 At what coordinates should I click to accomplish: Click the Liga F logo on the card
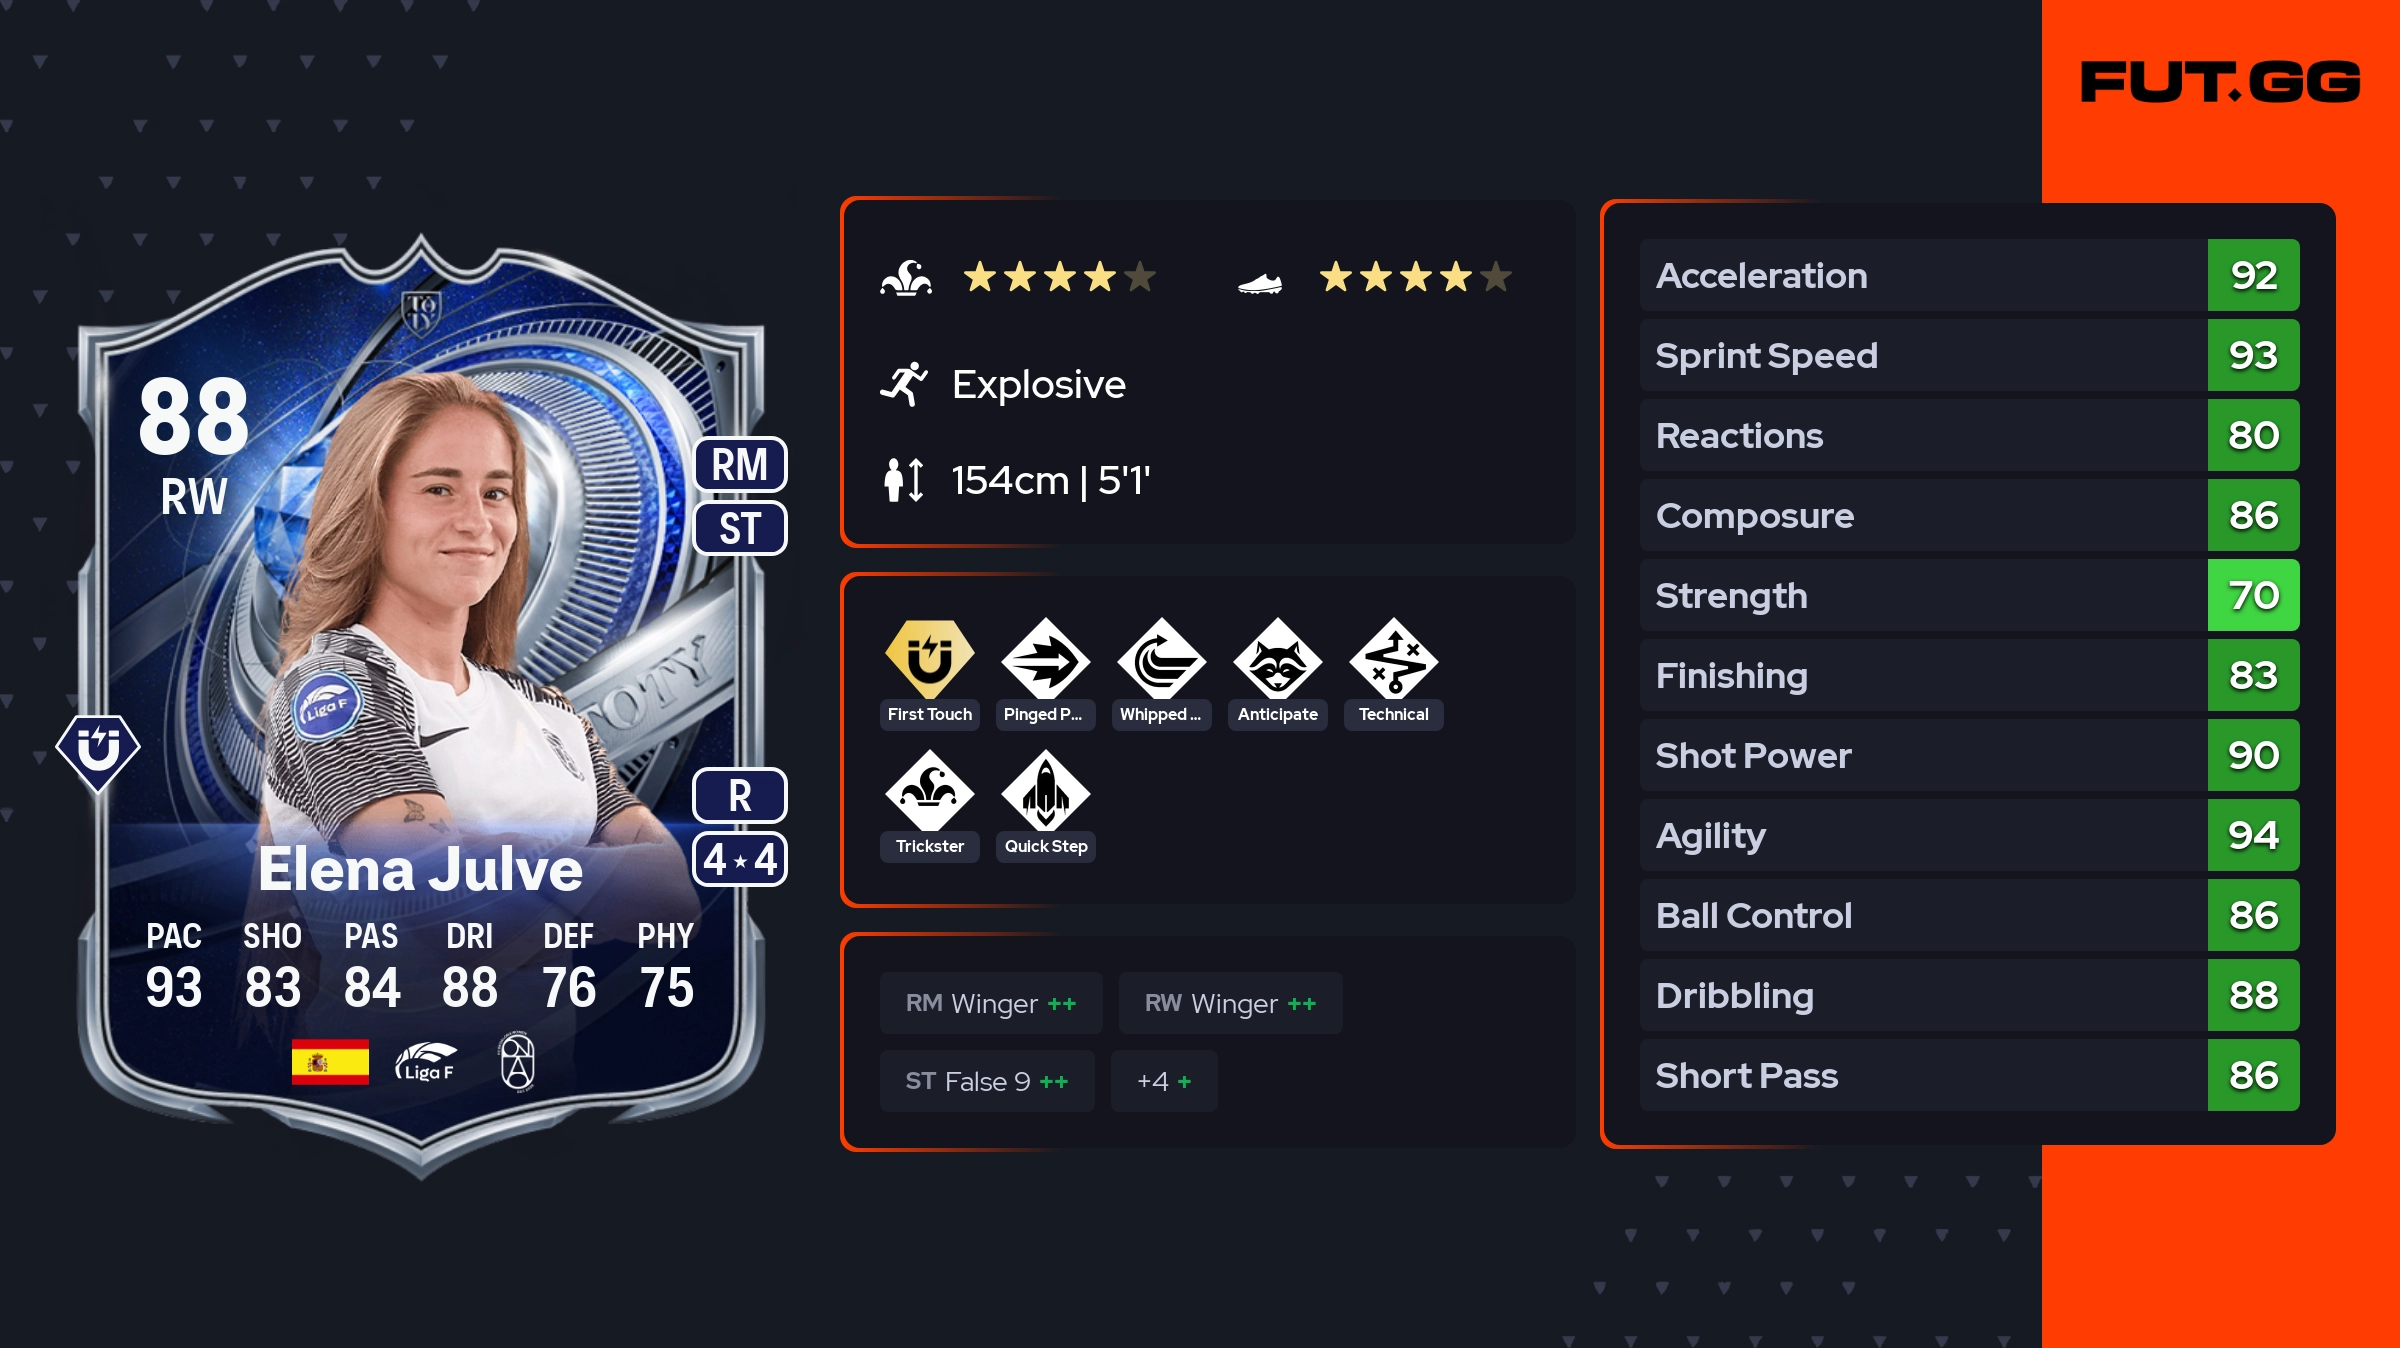click(x=425, y=1061)
